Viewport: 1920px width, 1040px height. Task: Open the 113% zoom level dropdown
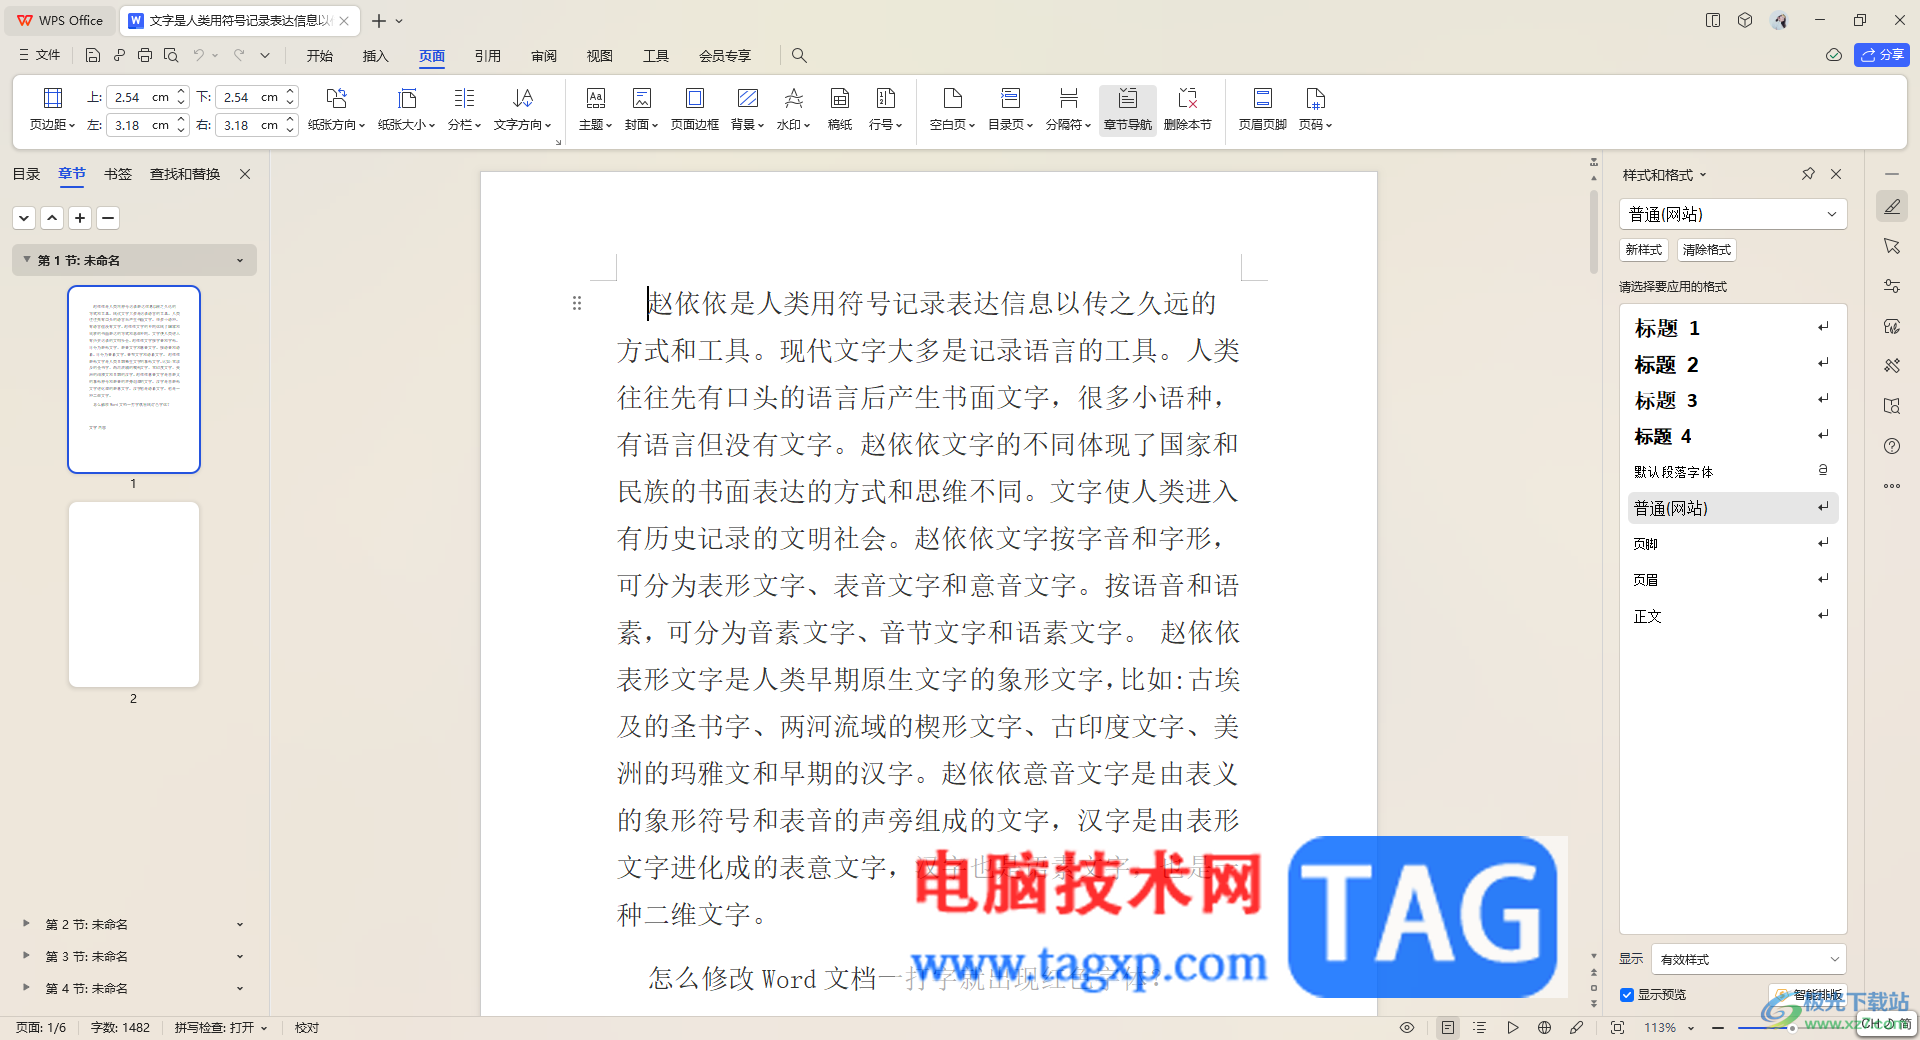pyautogui.click(x=1669, y=1028)
